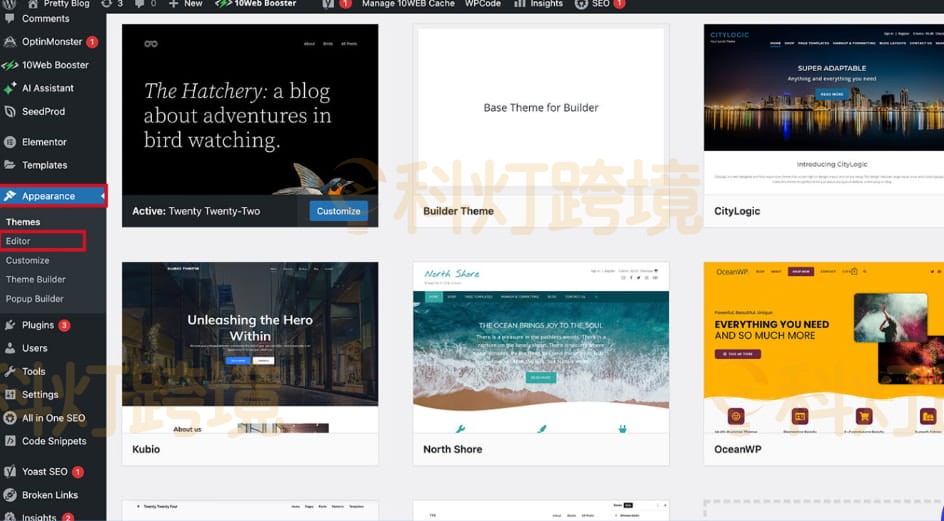Viewport: 944px width, 521px height.
Task: Click the OptinMonster icon in sidebar
Action: point(10,42)
